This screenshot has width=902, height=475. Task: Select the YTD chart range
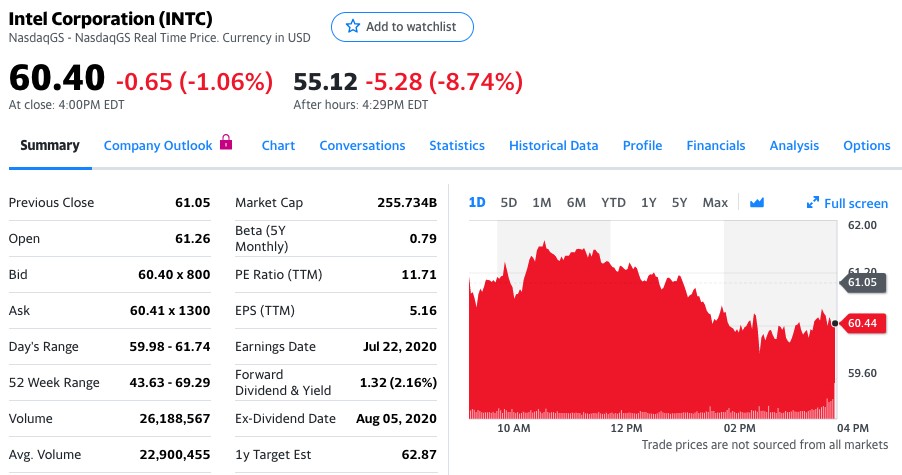(x=613, y=202)
